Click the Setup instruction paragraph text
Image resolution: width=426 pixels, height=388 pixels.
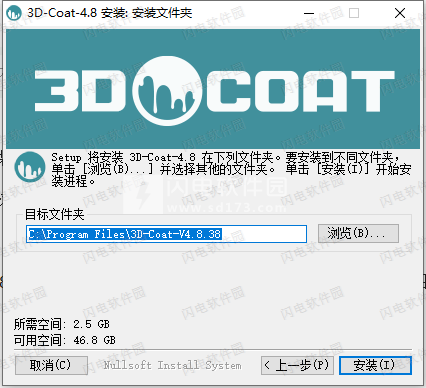tap(231, 169)
